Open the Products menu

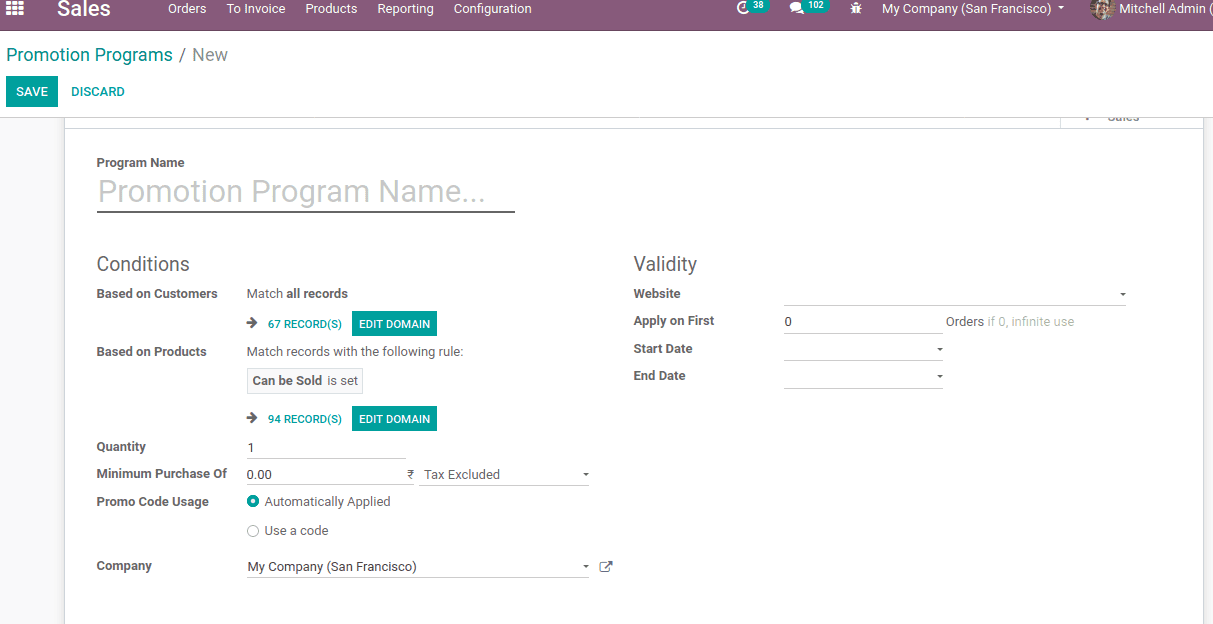331,9
